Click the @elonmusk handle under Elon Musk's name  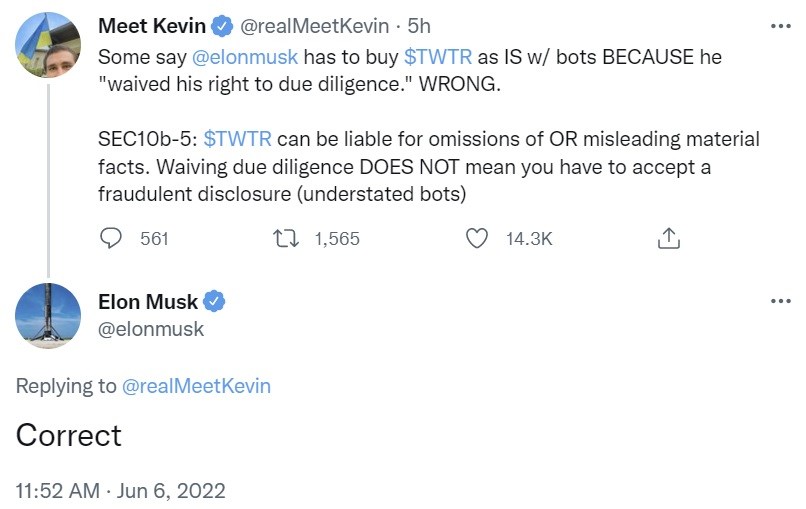tap(151, 328)
